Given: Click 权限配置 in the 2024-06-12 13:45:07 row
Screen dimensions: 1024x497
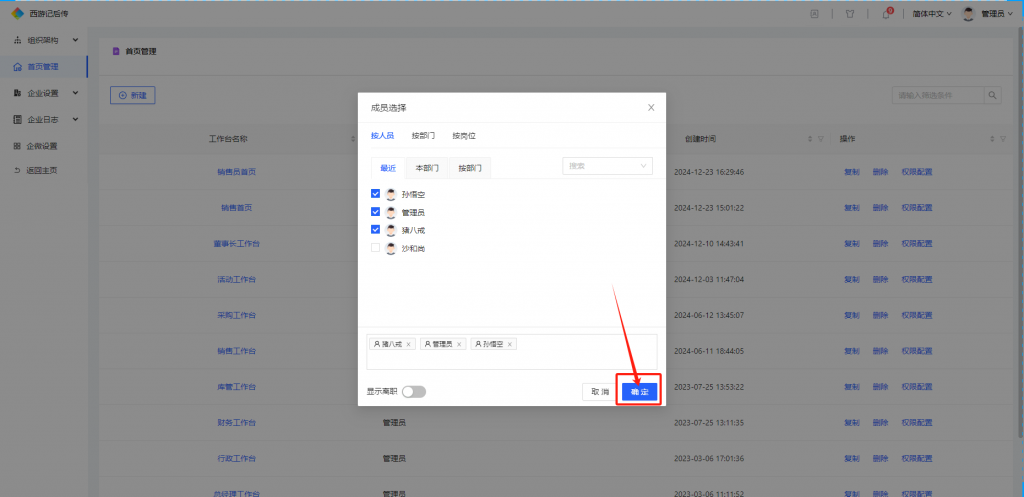Looking at the screenshot, I should point(917,315).
